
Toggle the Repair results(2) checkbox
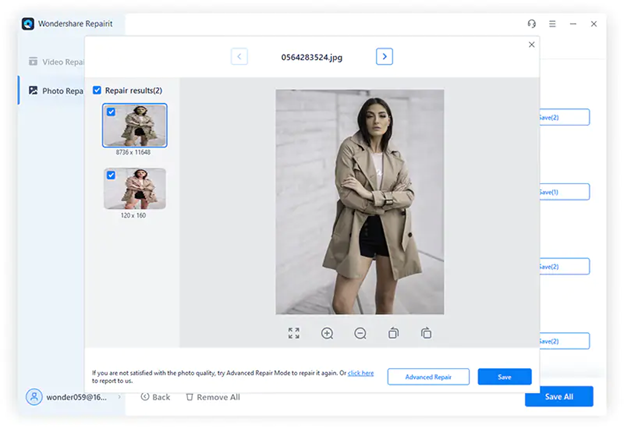97,90
